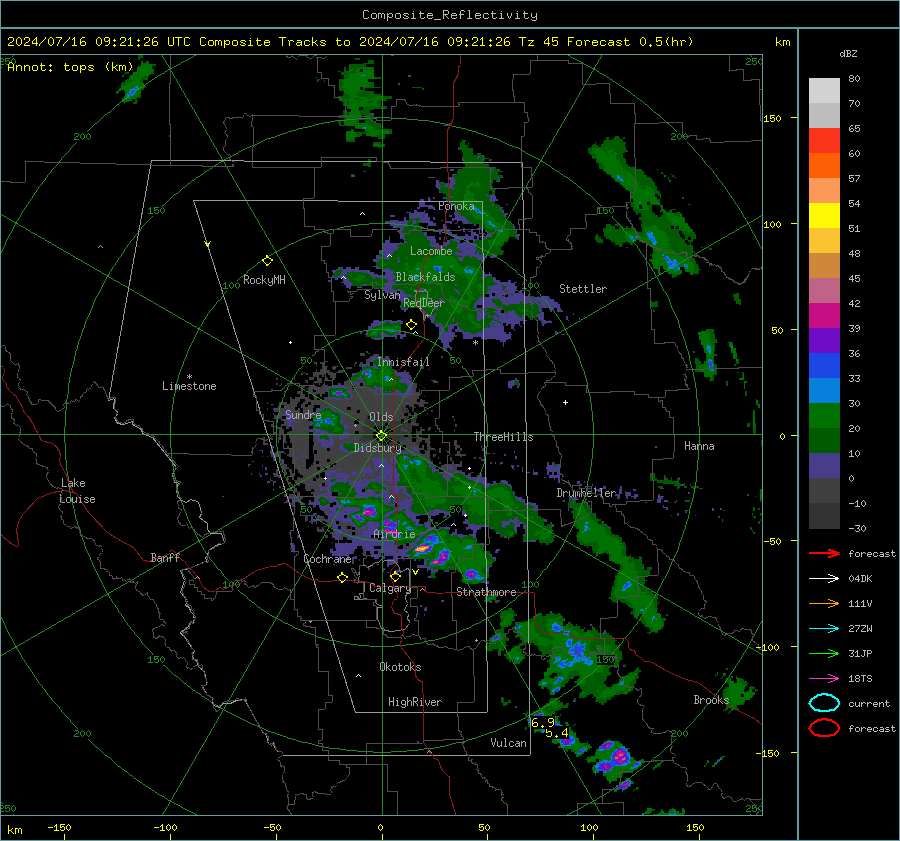Click the Lake Louise label
900x841 pixels.
[77, 491]
